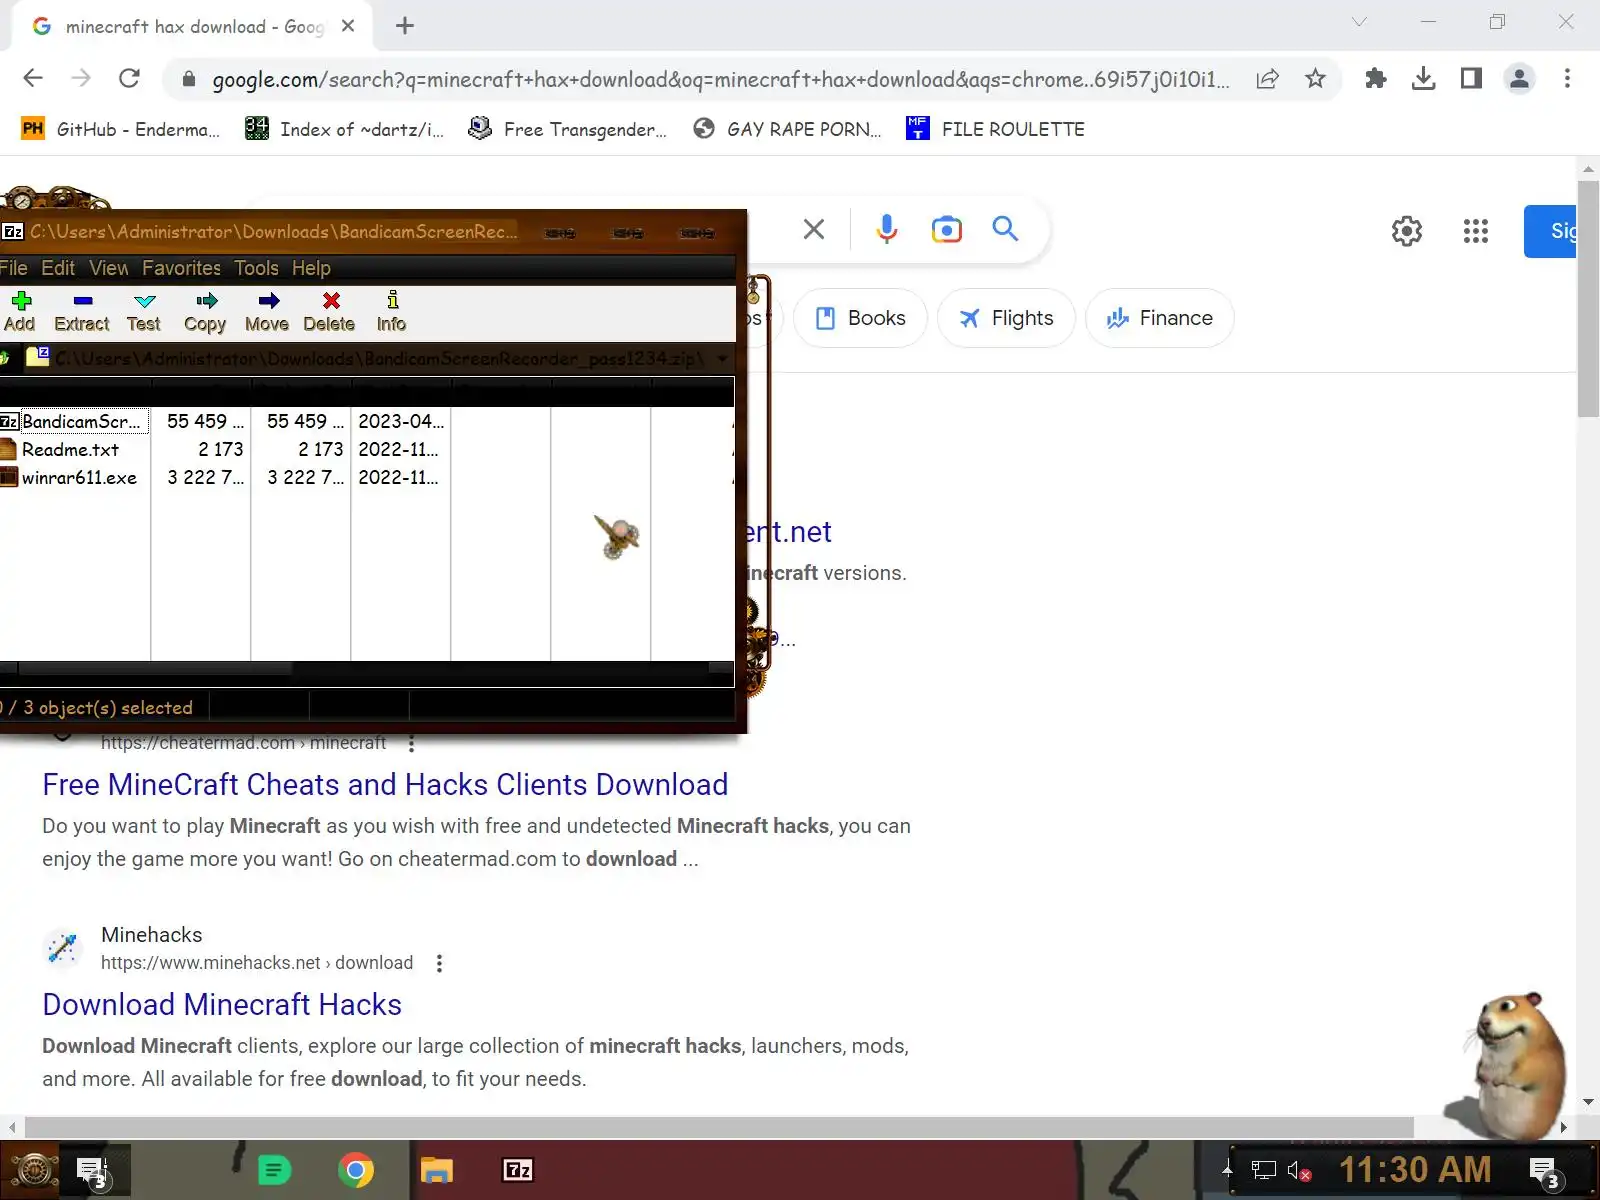Open the Google apps grid
1600x1200 pixels.
coord(1476,231)
